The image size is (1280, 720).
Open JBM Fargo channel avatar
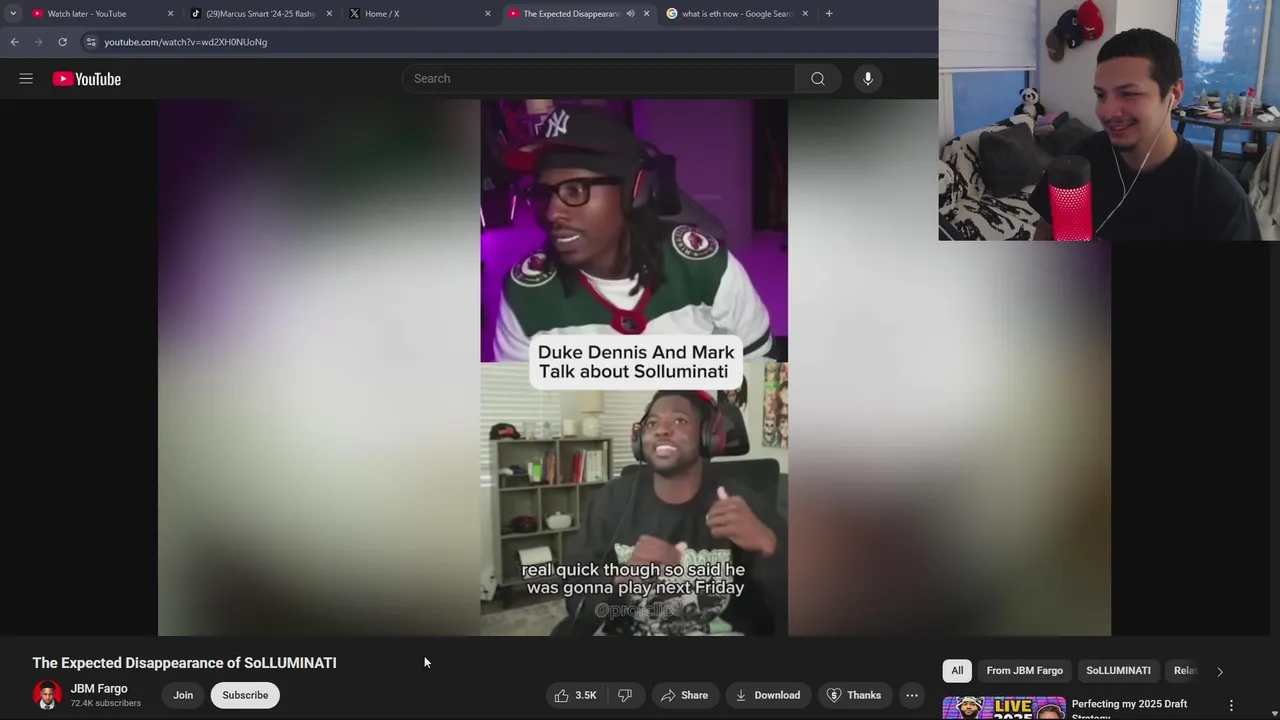47,695
